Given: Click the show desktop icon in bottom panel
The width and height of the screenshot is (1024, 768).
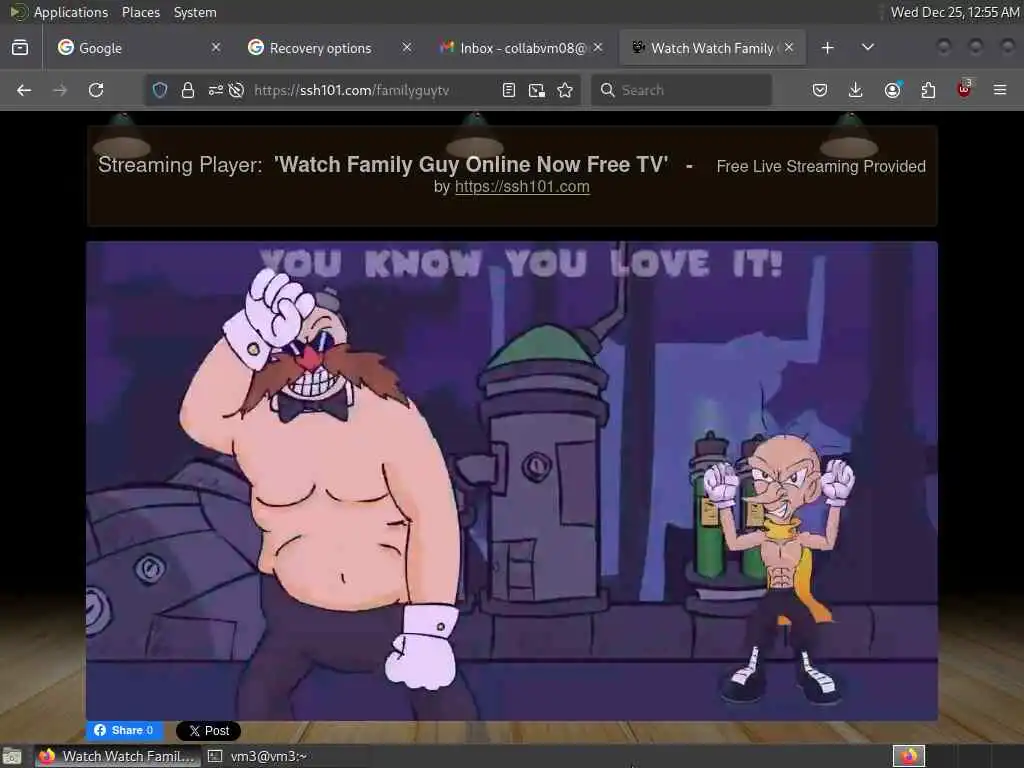Looking at the screenshot, I should tap(12, 757).
